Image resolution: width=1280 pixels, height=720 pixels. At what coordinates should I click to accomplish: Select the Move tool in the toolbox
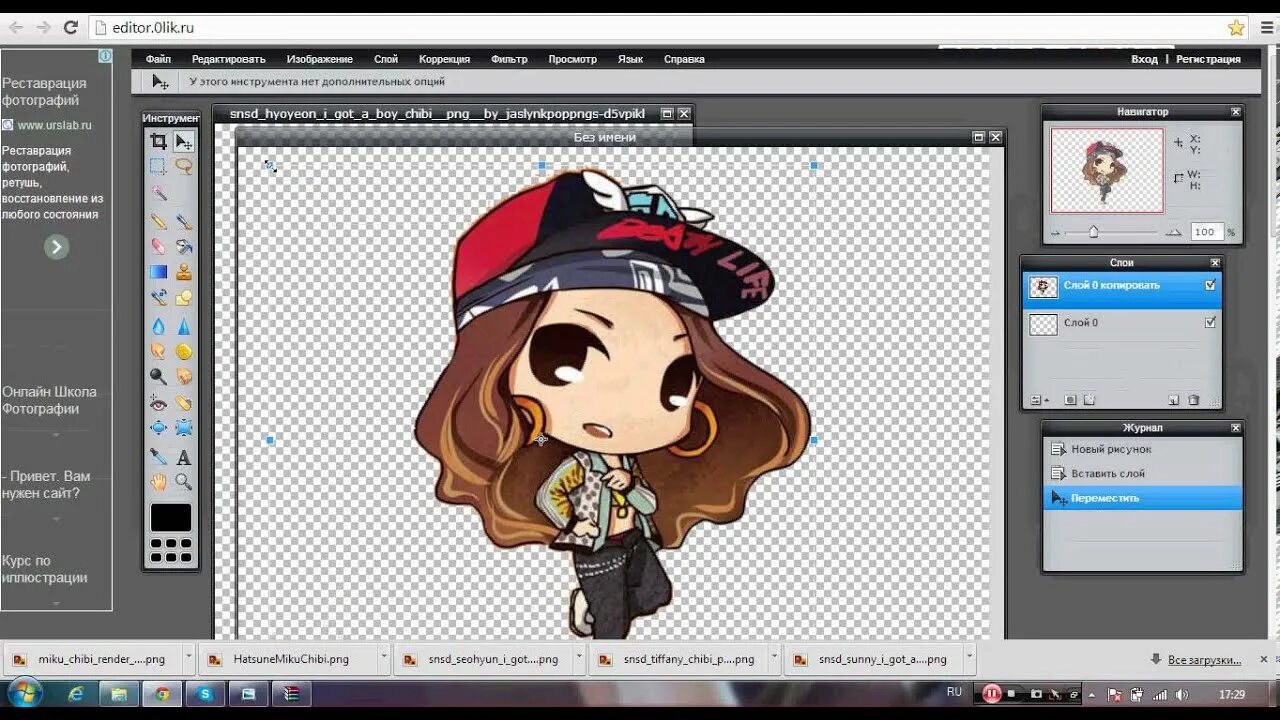(x=184, y=141)
